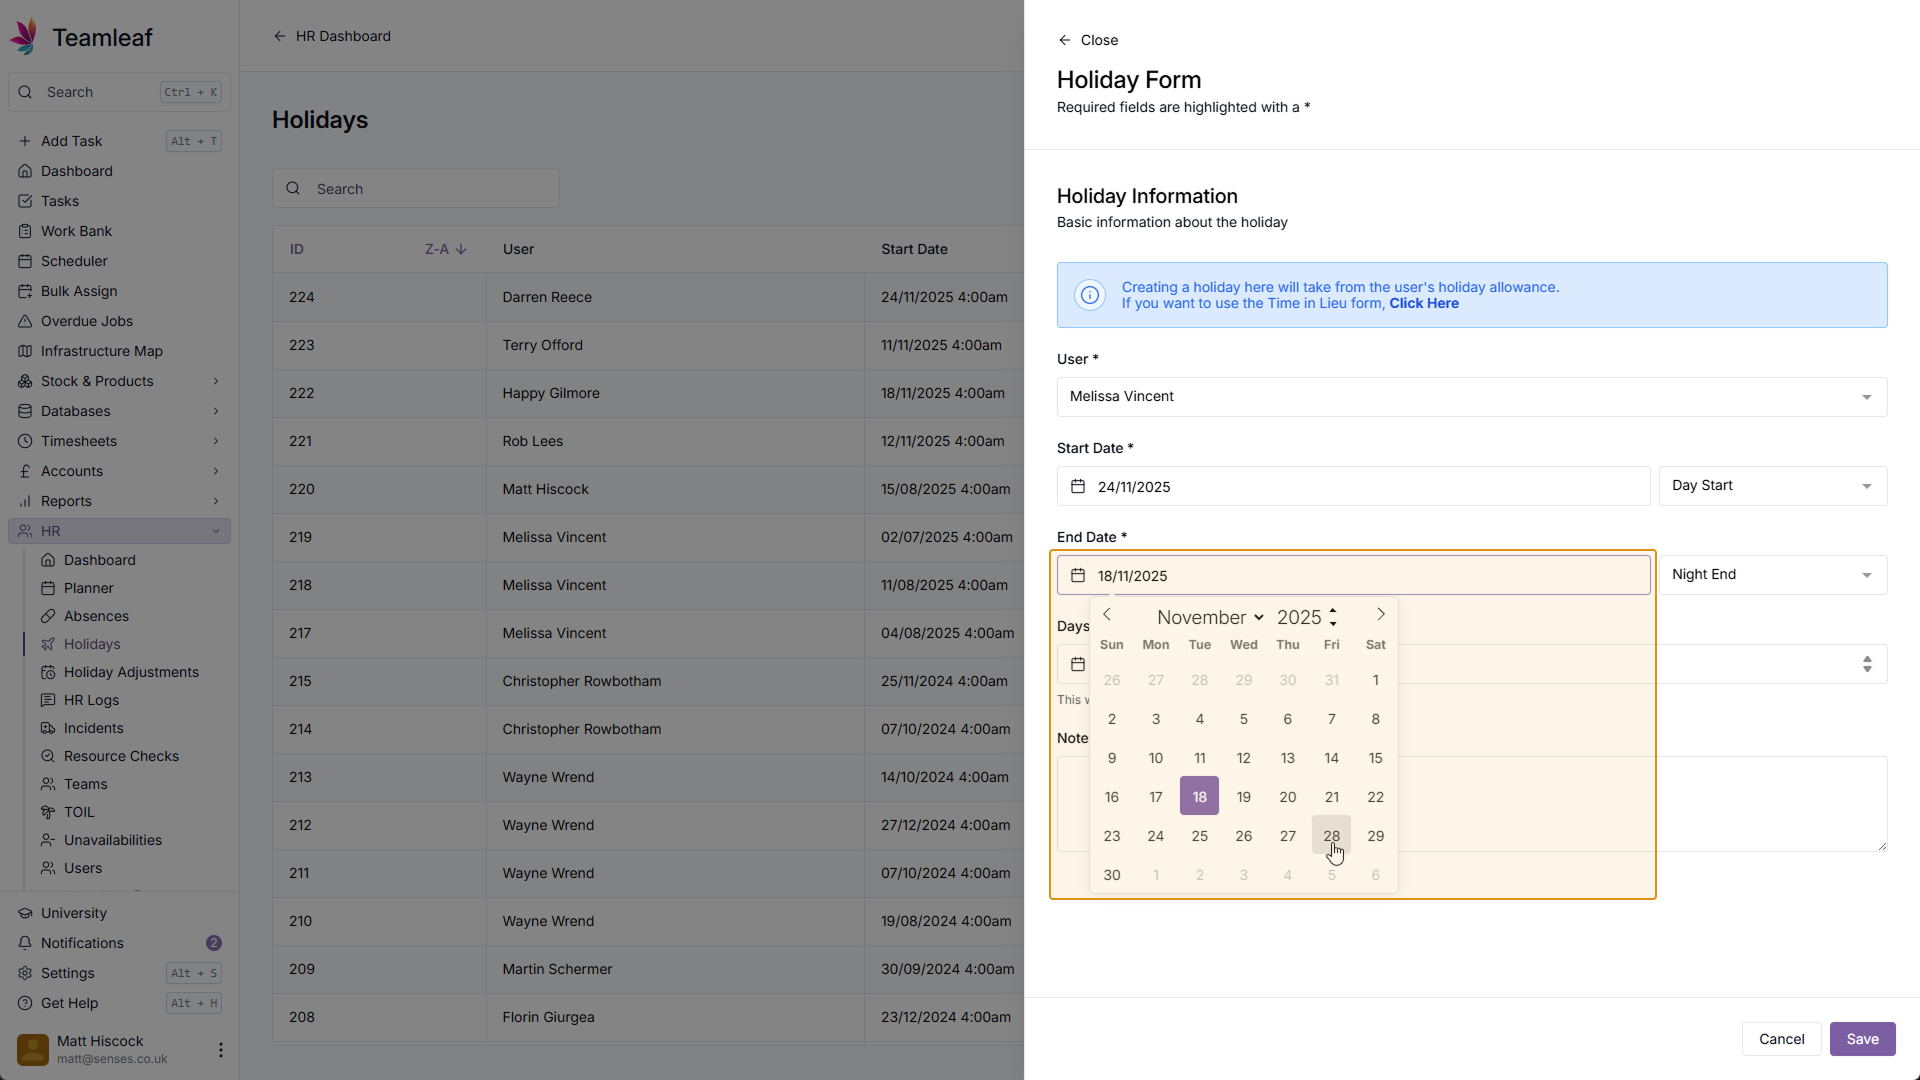This screenshot has height=1080, width=1920.
Task: Increase the year with the up stepper
Action: tap(1333, 610)
